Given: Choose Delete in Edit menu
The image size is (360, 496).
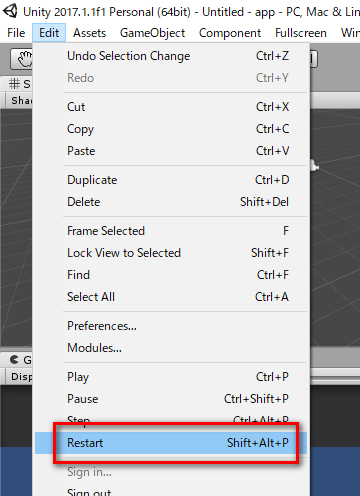Looking at the screenshot, I should [x=171, y=202].
